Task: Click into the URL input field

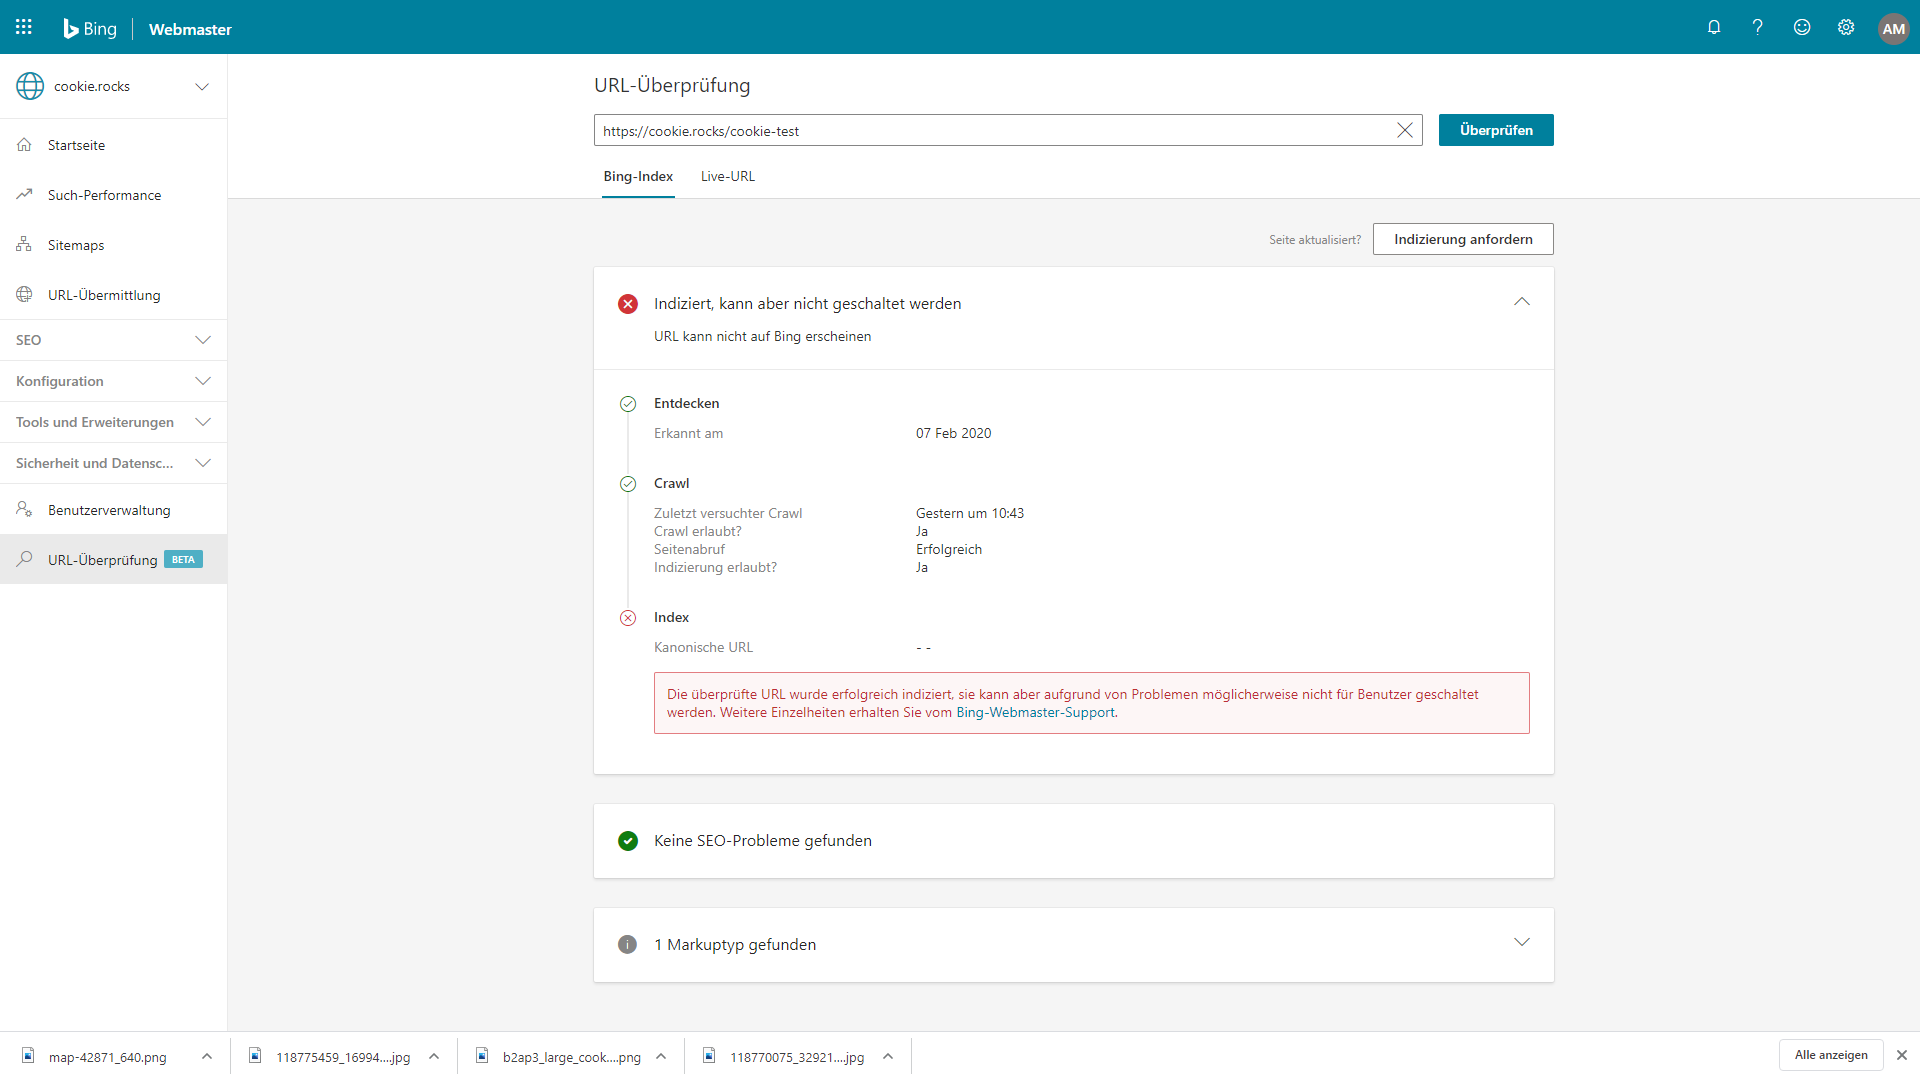Action: click(x=990, y=130)
